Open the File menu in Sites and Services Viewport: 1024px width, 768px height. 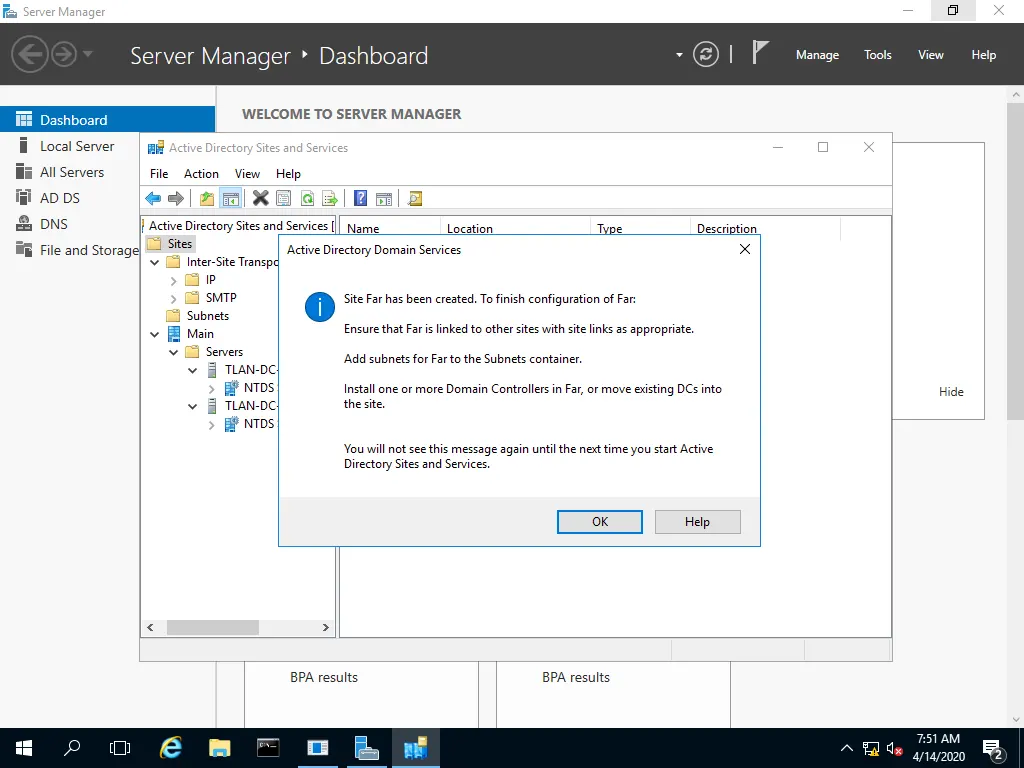tap(159, 174)
